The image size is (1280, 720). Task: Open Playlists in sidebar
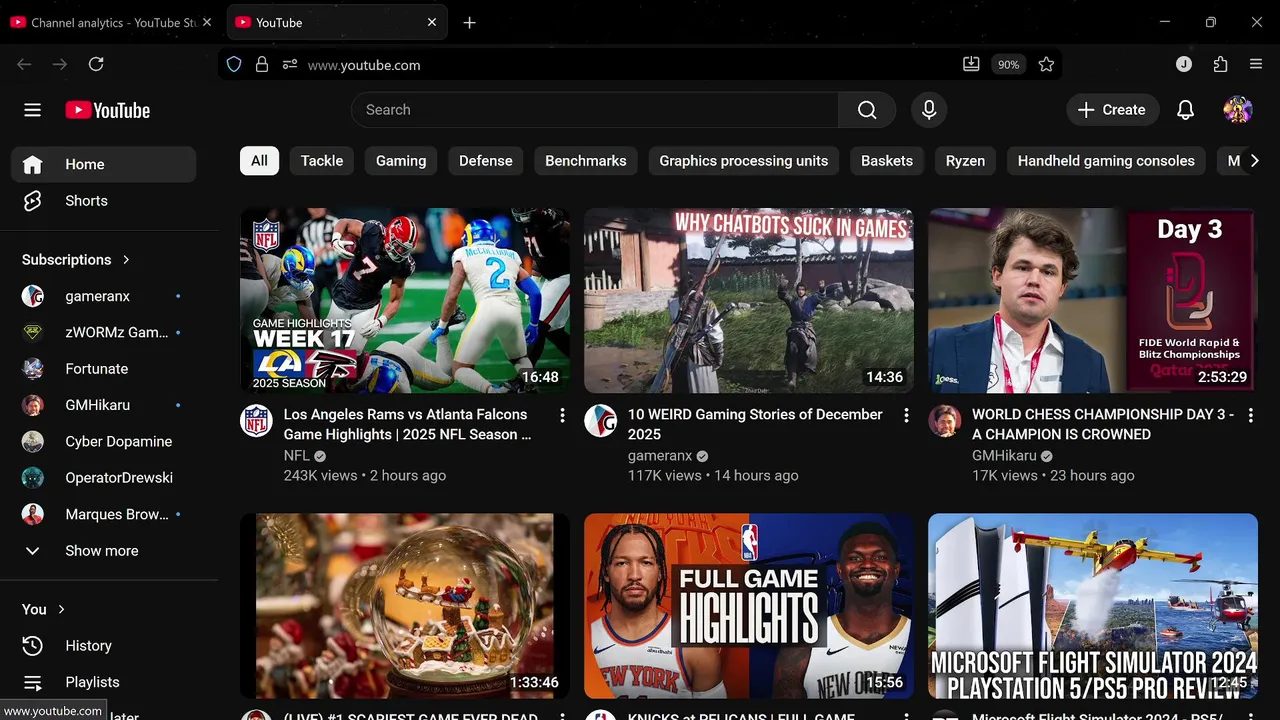coord(103,682)
